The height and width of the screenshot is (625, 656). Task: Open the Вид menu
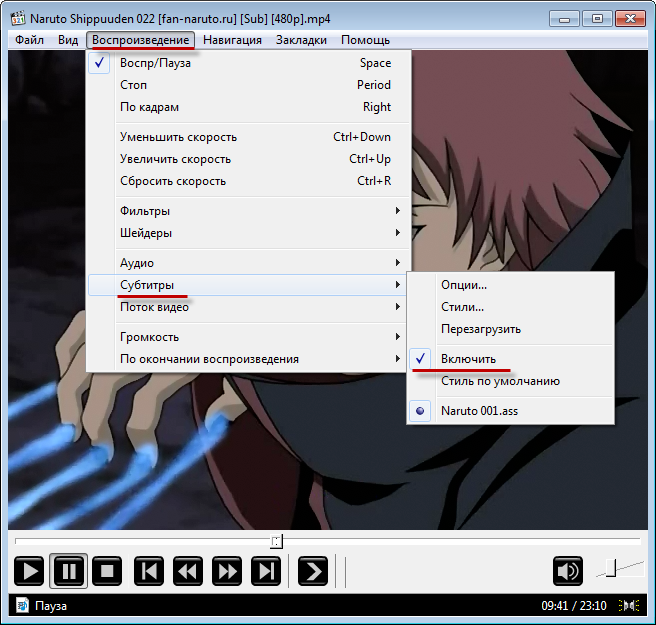pyautogui.click(x=68, y=40)
